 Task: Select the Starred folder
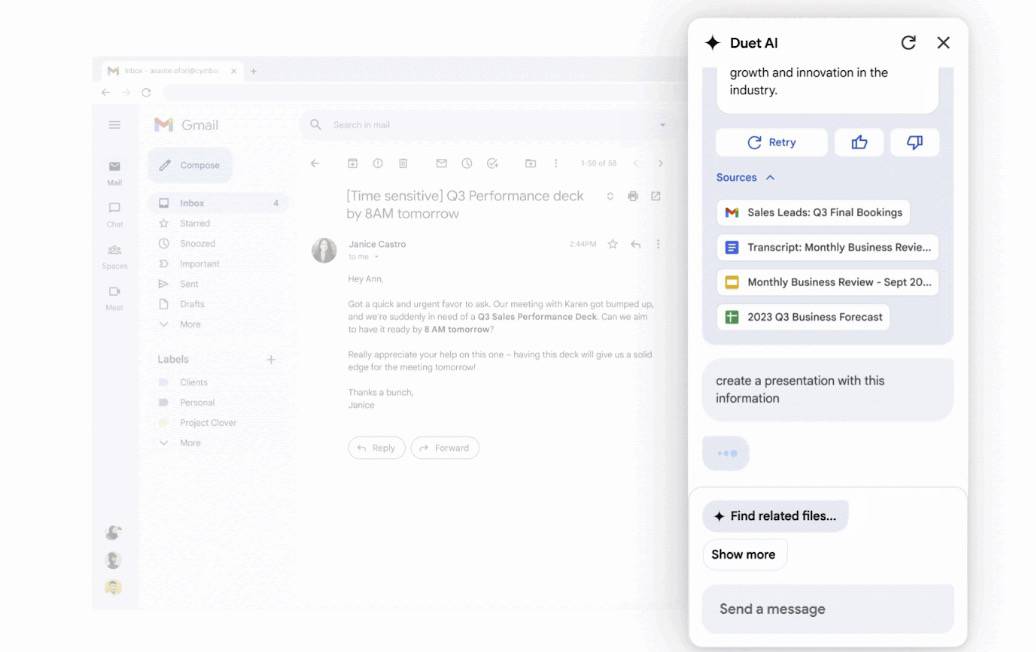195,224
